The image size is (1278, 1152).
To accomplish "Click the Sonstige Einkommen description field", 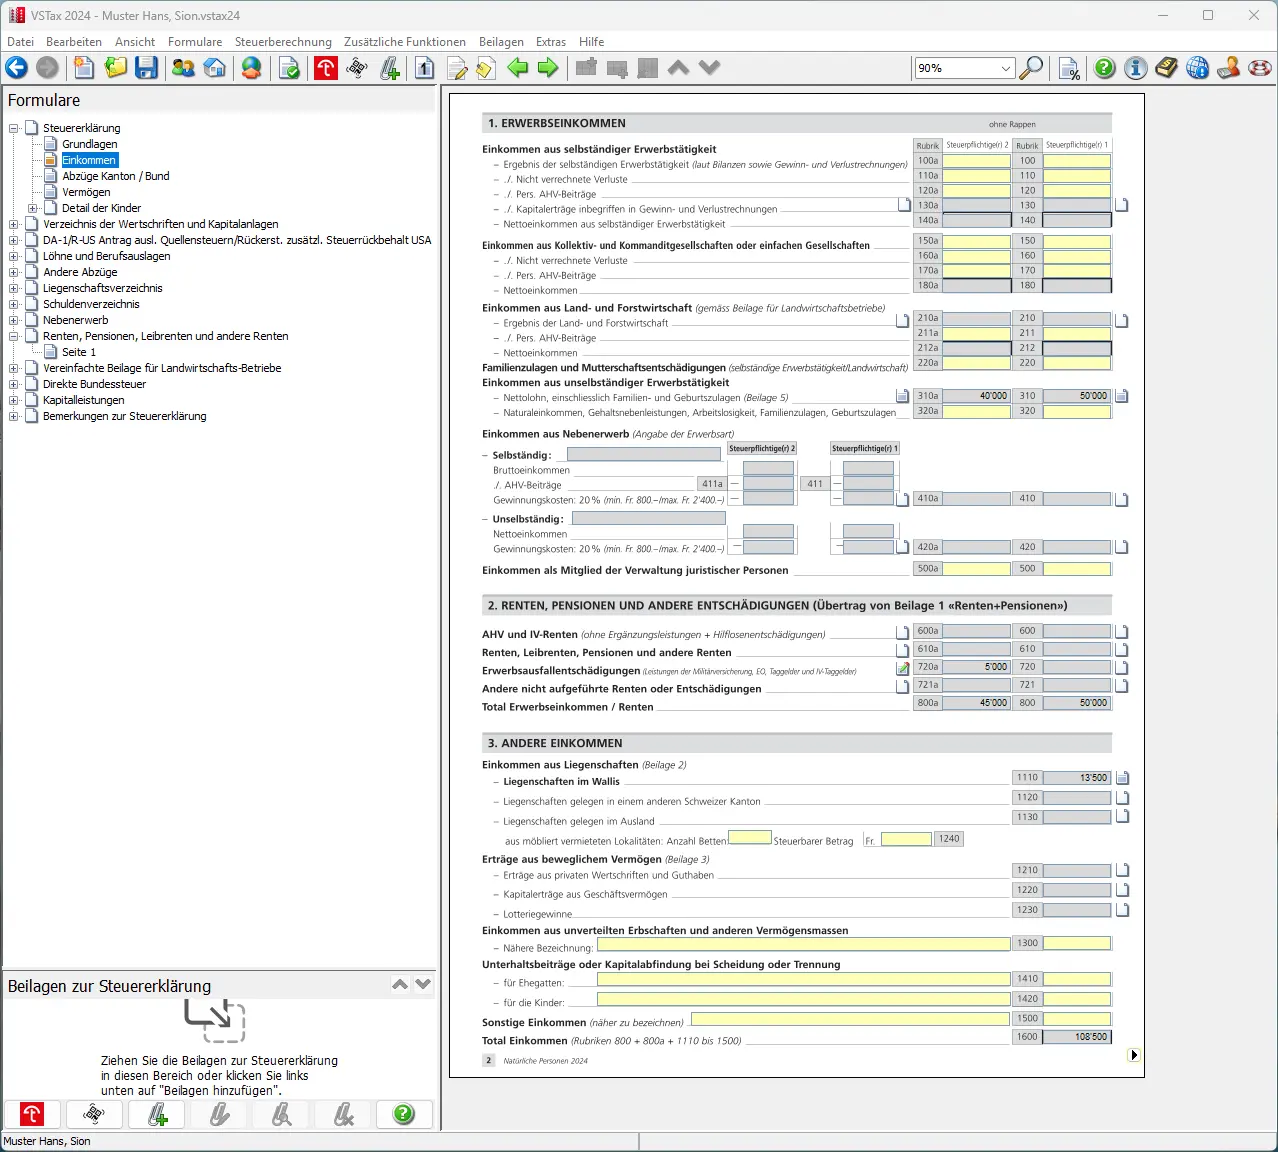I will 850,1019.
